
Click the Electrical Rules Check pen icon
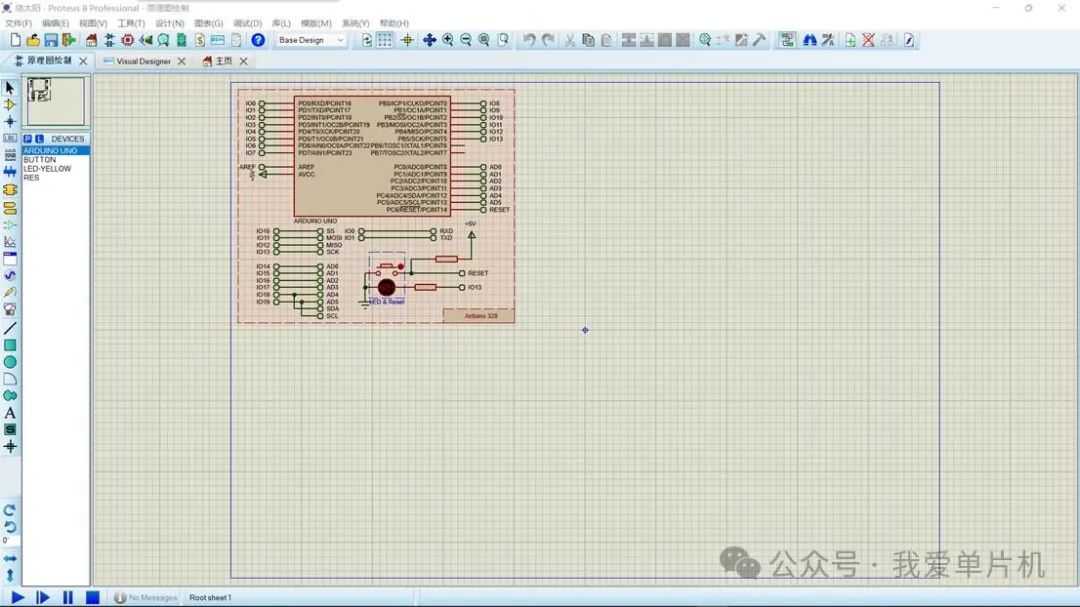click(x=909, y=40)
